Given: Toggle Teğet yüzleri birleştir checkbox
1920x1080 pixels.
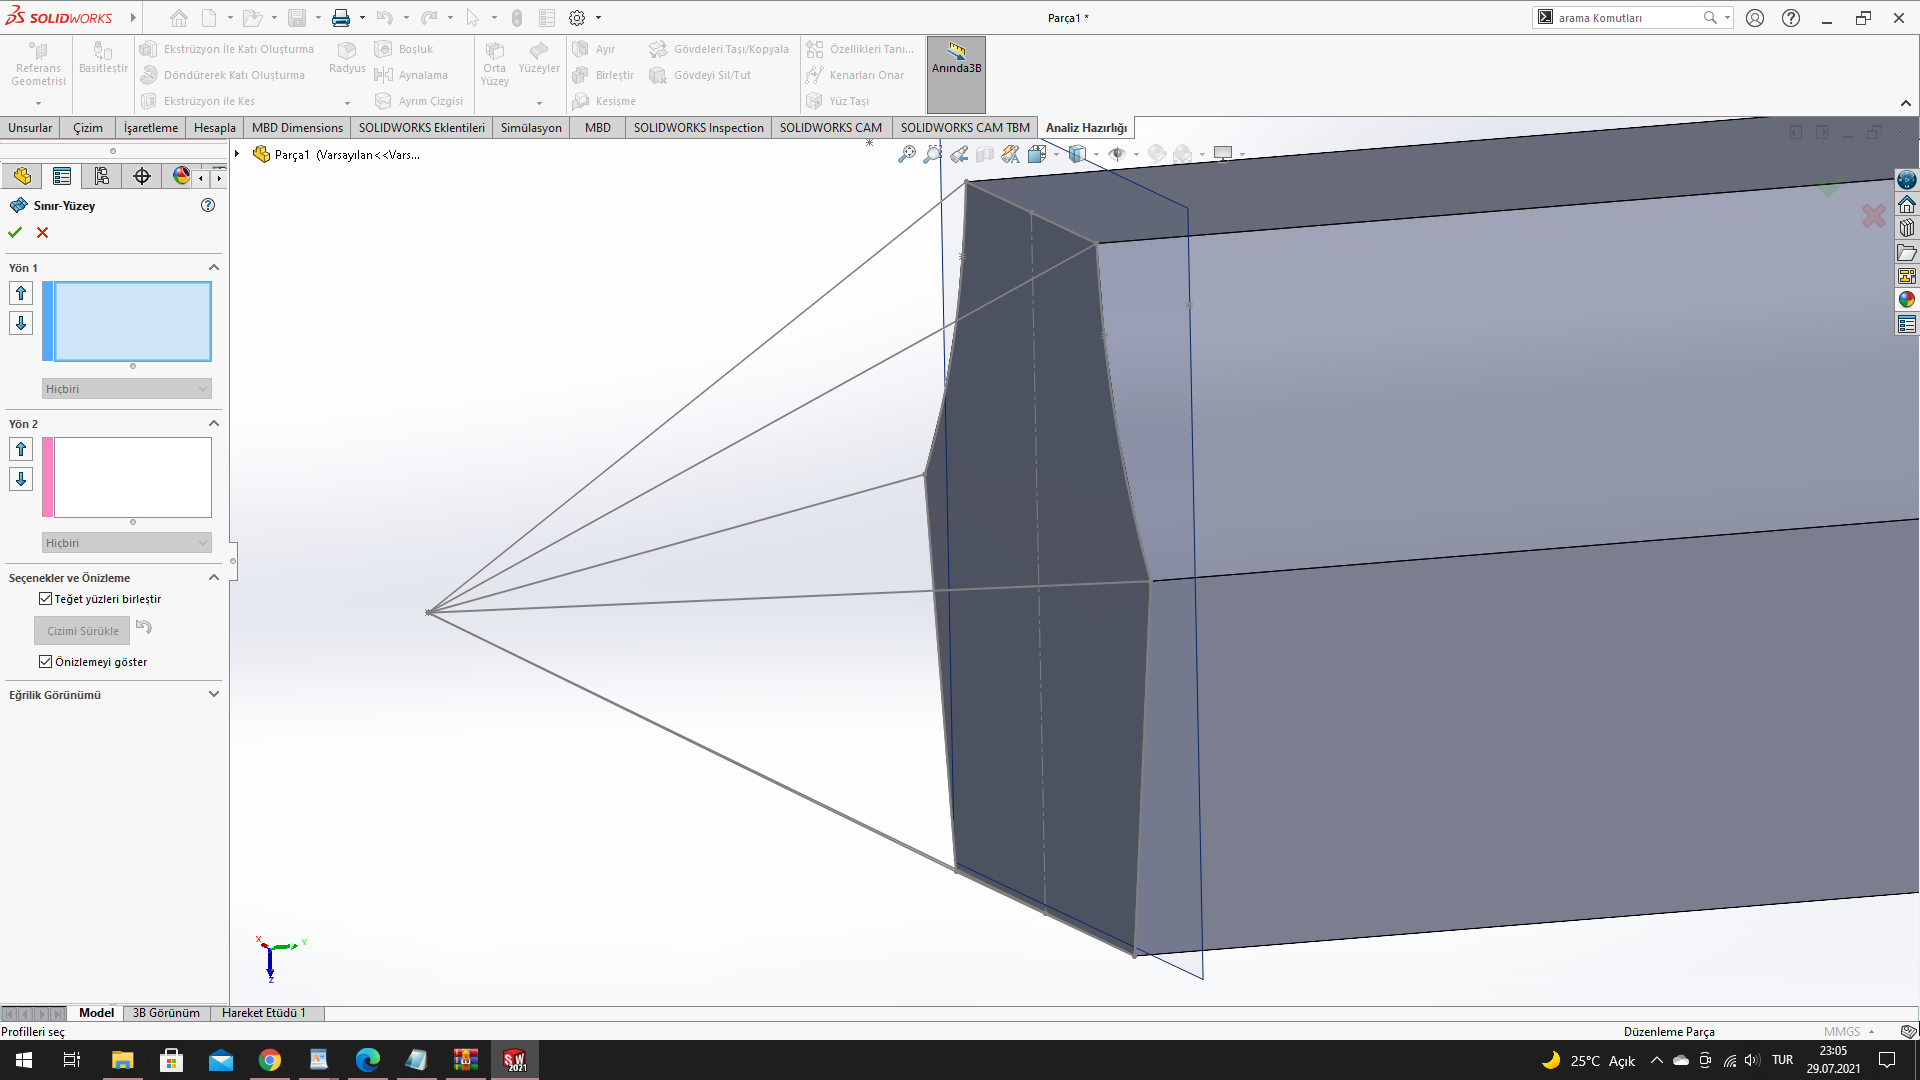Looking at the screenshot, I should point(45,599).
